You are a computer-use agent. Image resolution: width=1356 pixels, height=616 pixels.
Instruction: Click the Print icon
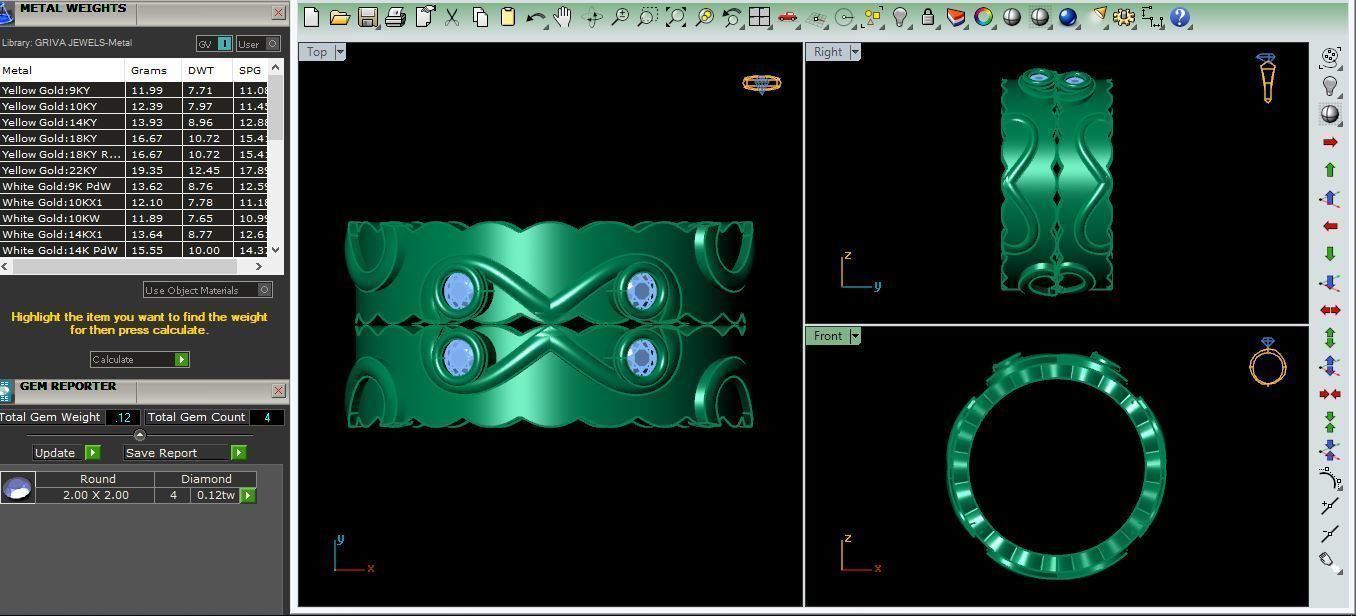[395, 17]
